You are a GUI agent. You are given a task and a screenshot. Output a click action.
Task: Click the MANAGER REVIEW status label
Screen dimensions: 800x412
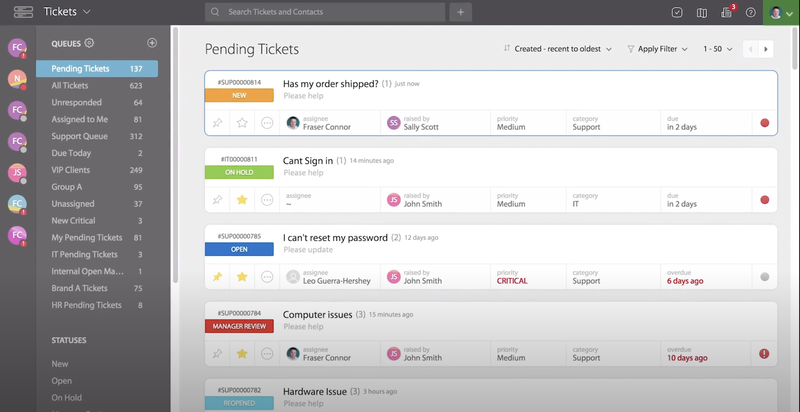pyautogui.click(x=239, y=326)
